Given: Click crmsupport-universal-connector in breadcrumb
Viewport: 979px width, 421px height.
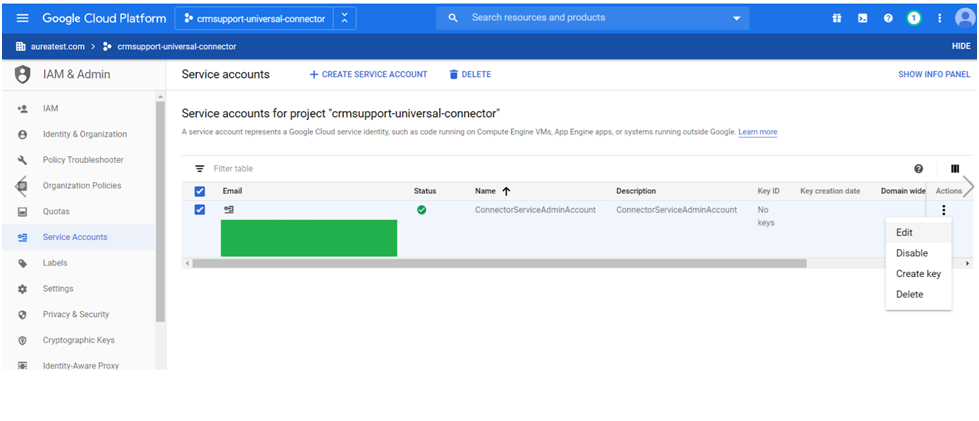Looking at the screenshot, I should (x=177, y=46).
